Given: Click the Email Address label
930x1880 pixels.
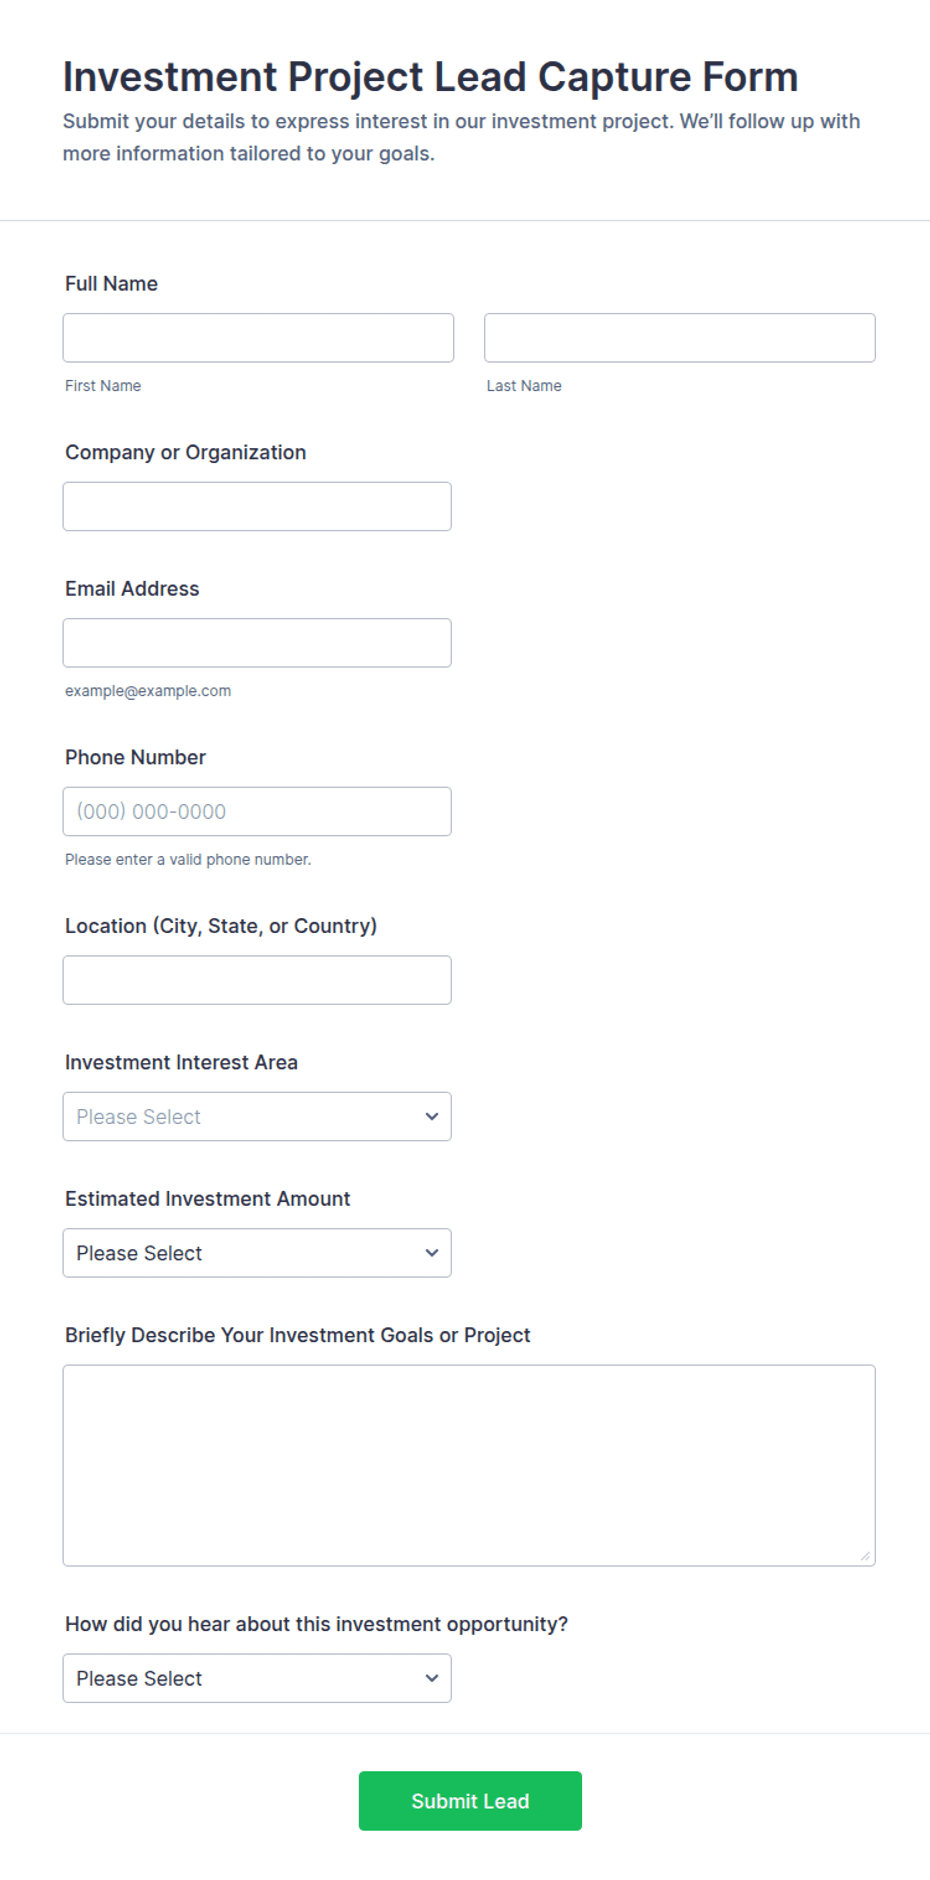Looking at the screenshot, I should [132, 589].
